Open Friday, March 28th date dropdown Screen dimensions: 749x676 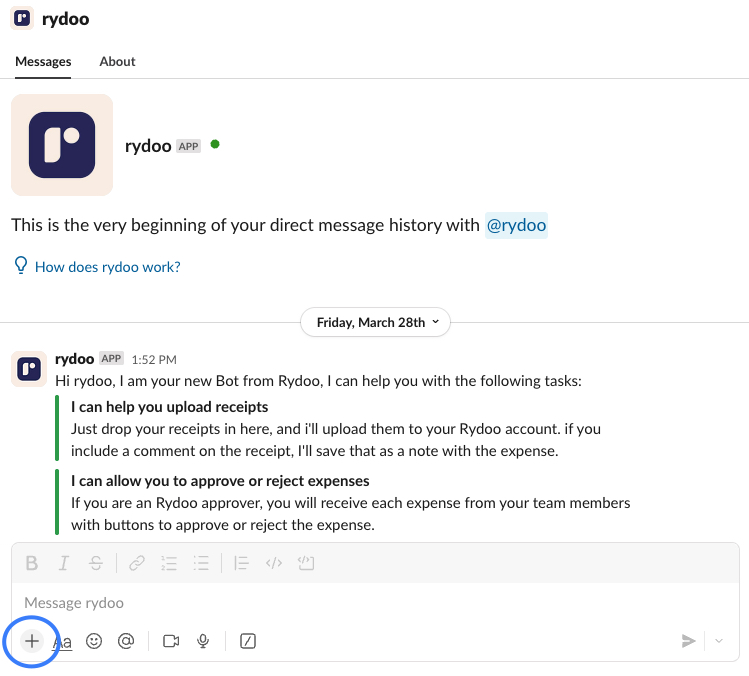tap(375, 322)
